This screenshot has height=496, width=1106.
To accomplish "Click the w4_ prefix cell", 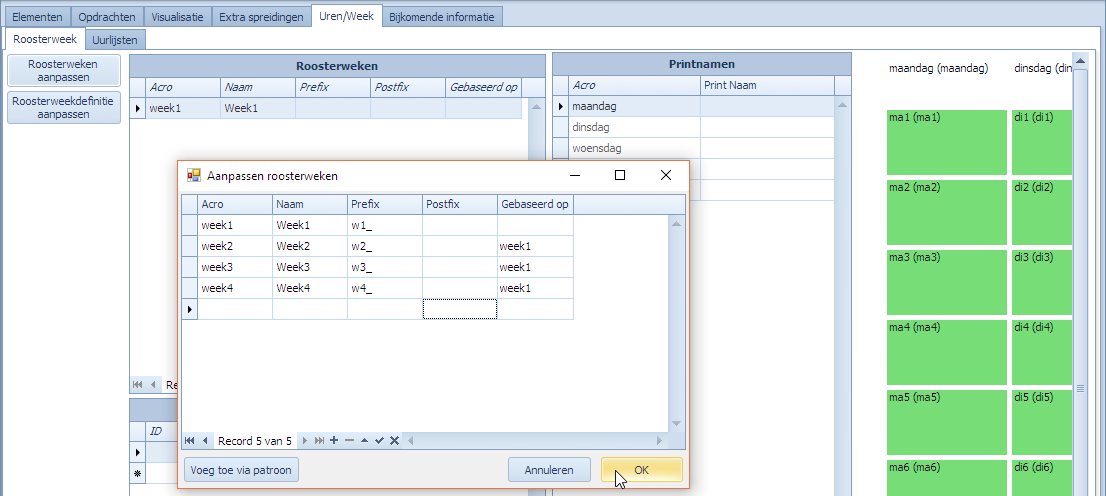I will click(x=384, y=288).
